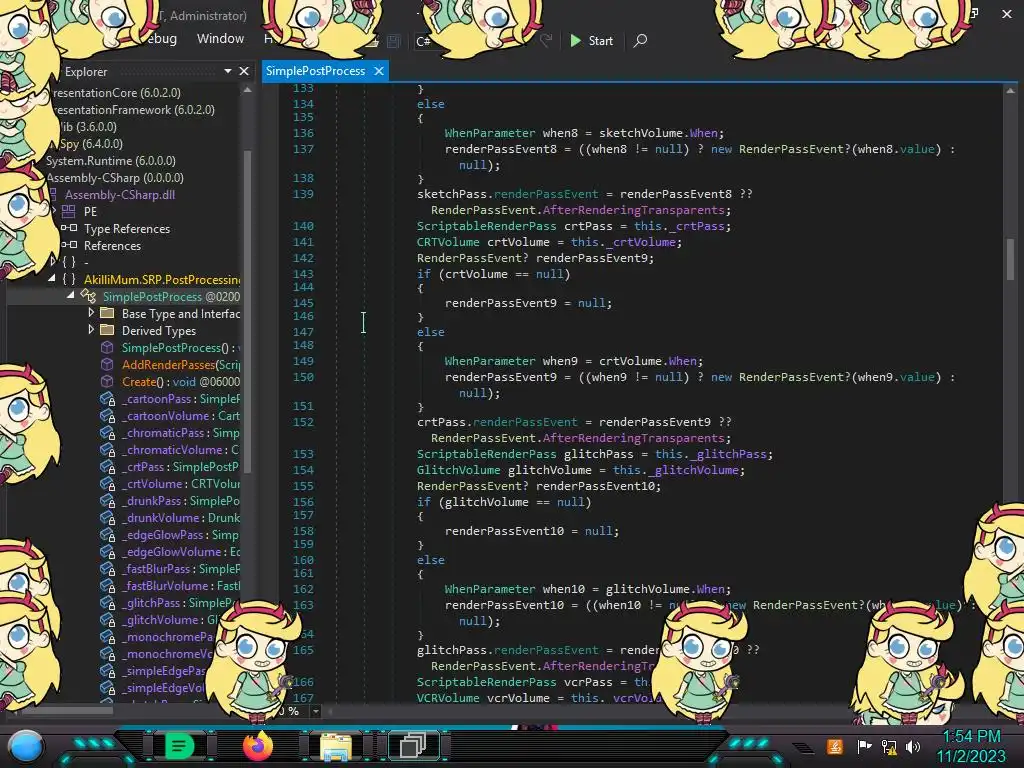Open Firefox from the taskbar
Image resolution: width=1024 pixels, height=768 pixels.
point(257,746)
